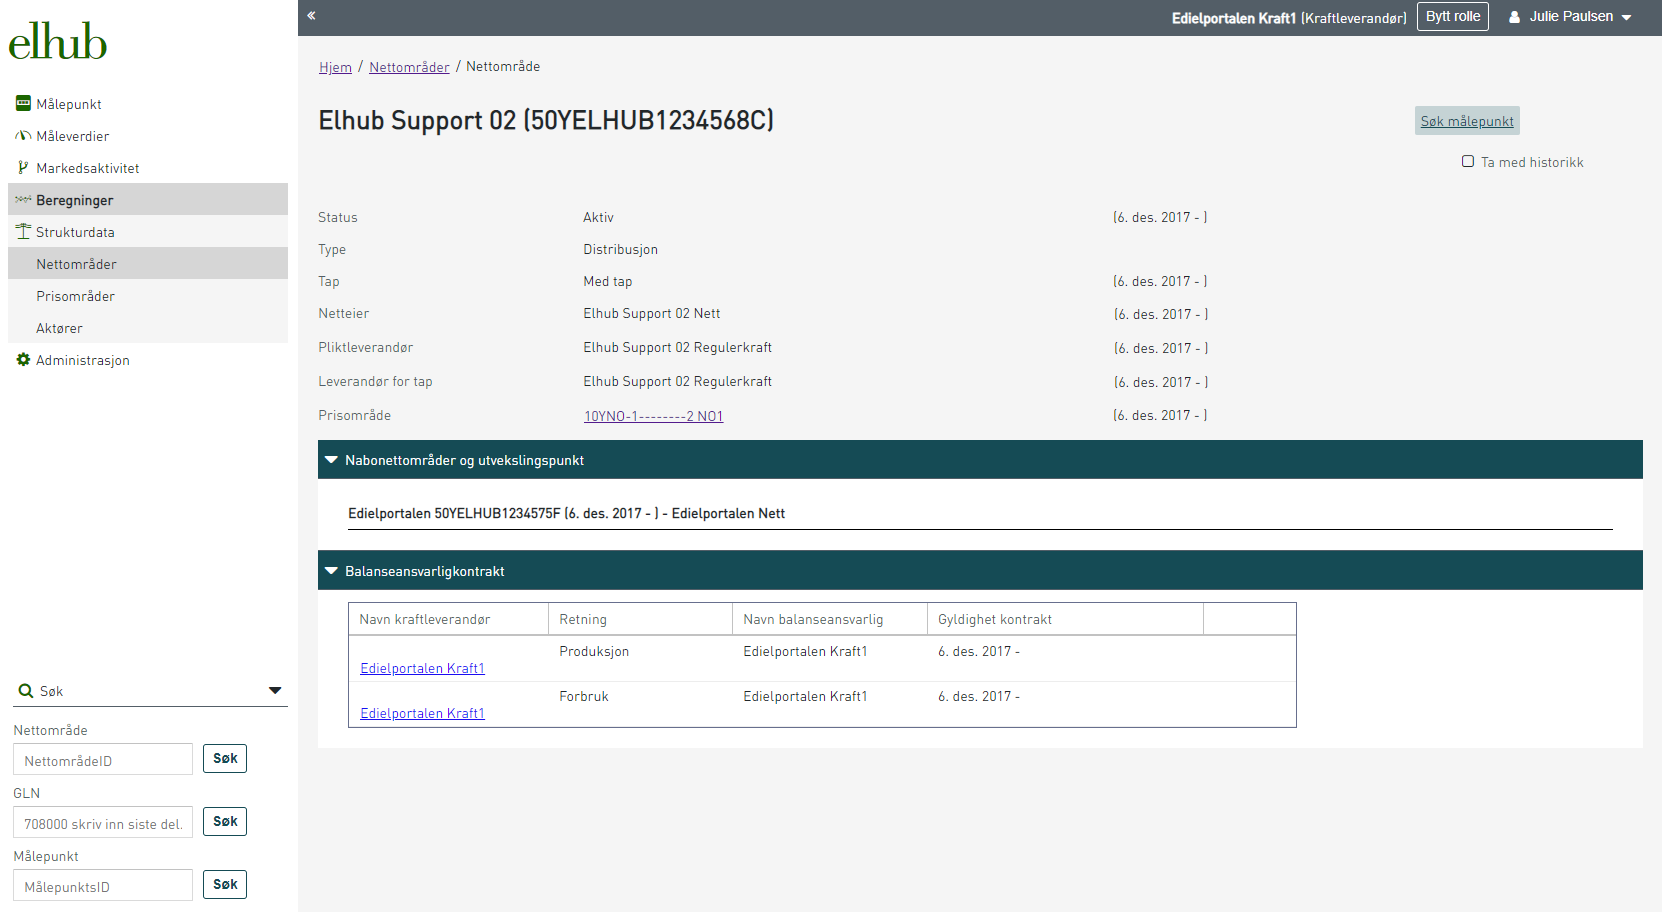The width and height of the screenshot is (1662, 912).
Task: Open the Prisområder submenu item
Action: (148, 295)
